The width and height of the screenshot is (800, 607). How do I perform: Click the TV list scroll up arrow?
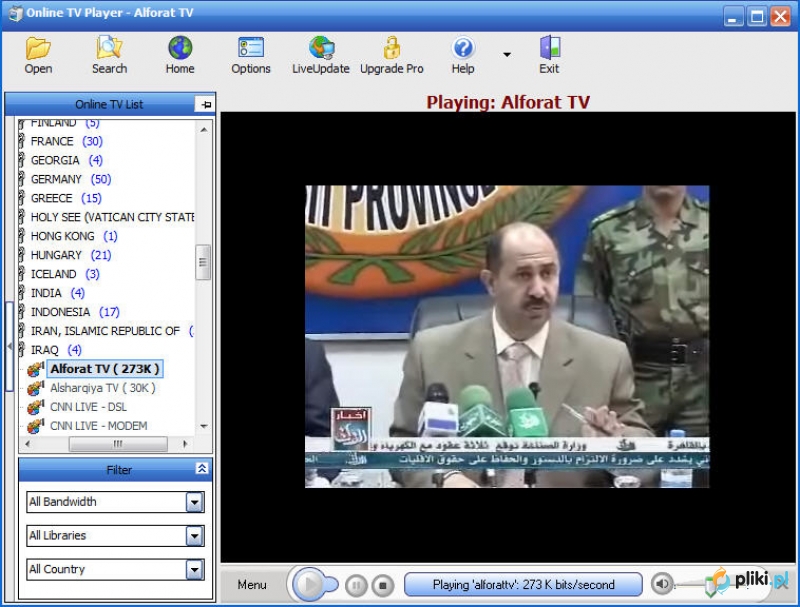coord(204,130)
